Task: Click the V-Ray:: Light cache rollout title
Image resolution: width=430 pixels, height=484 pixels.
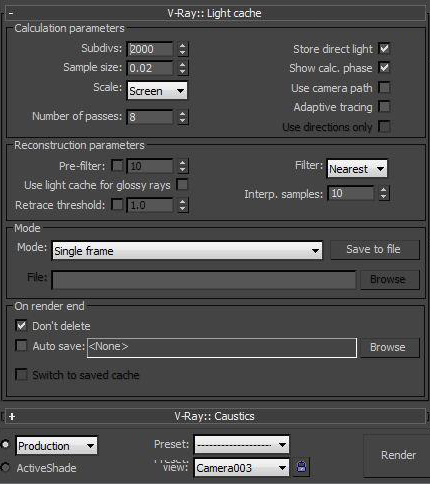Action: [214, 13]
